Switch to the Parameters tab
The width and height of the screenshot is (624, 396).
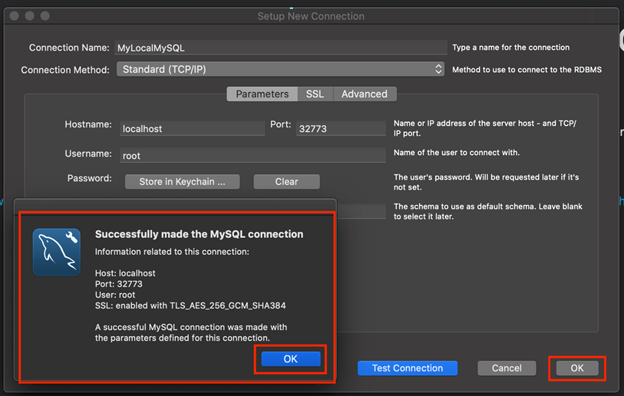point(262,94)
